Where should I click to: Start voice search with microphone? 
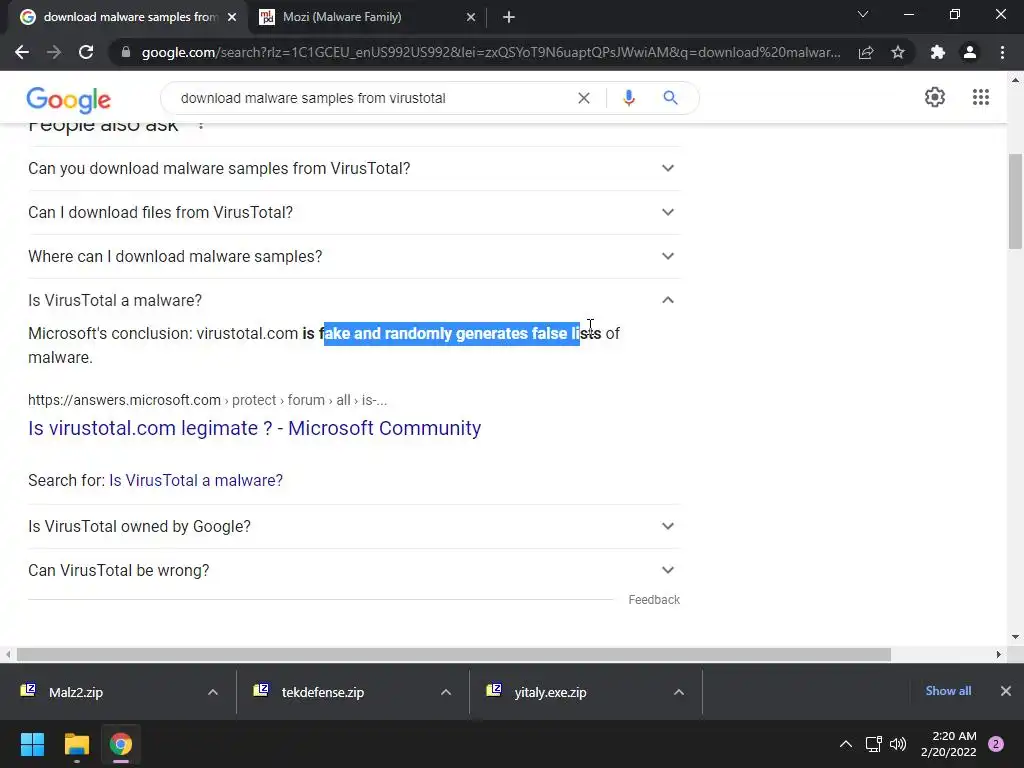(628, 98)
